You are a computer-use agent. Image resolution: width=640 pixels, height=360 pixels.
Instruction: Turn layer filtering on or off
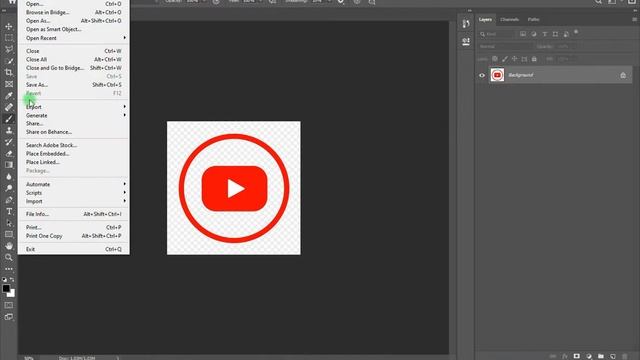[x=576, y=32]
